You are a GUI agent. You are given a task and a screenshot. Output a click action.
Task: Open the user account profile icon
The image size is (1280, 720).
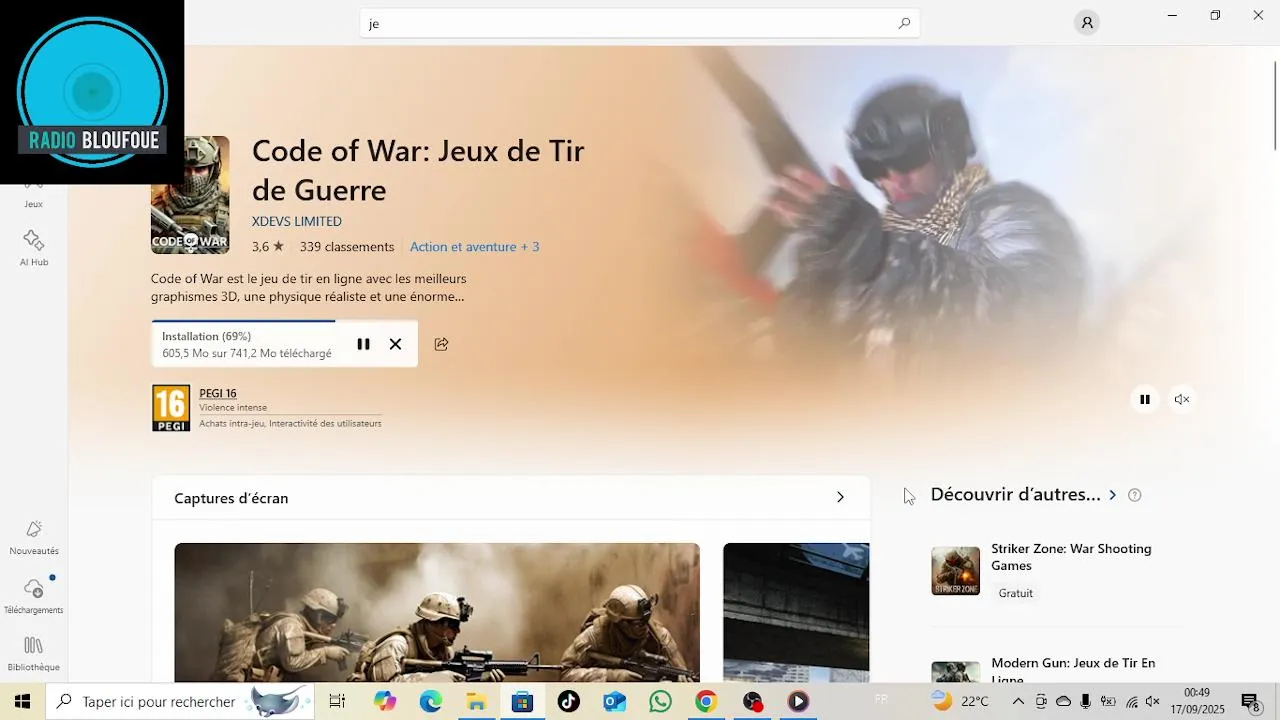[1087, 23]
